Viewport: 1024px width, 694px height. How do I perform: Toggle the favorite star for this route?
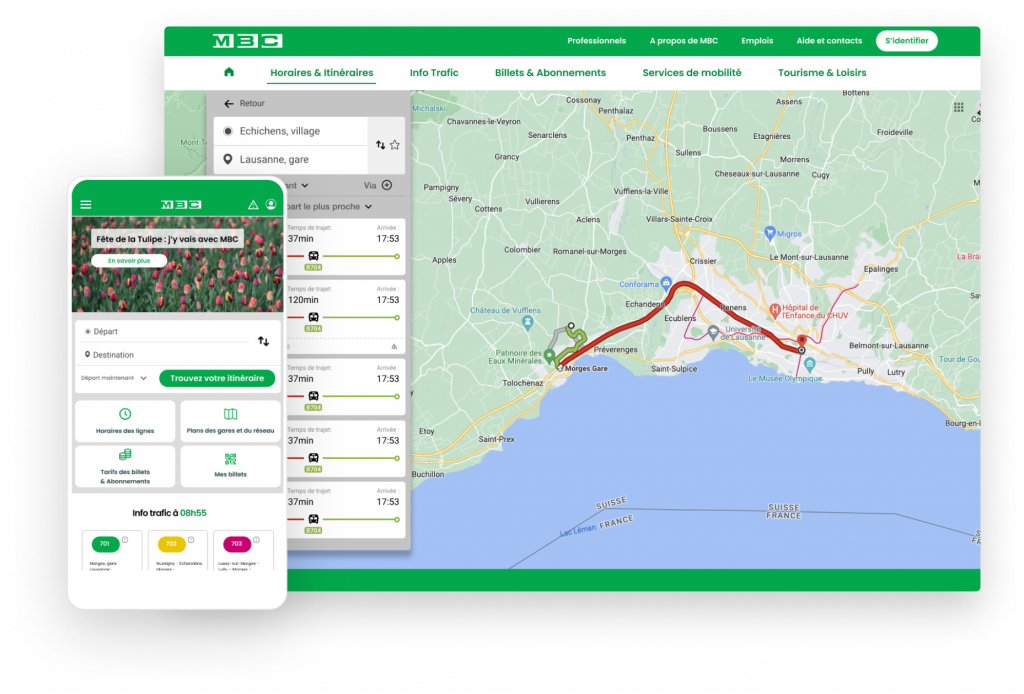pos(395,145)
